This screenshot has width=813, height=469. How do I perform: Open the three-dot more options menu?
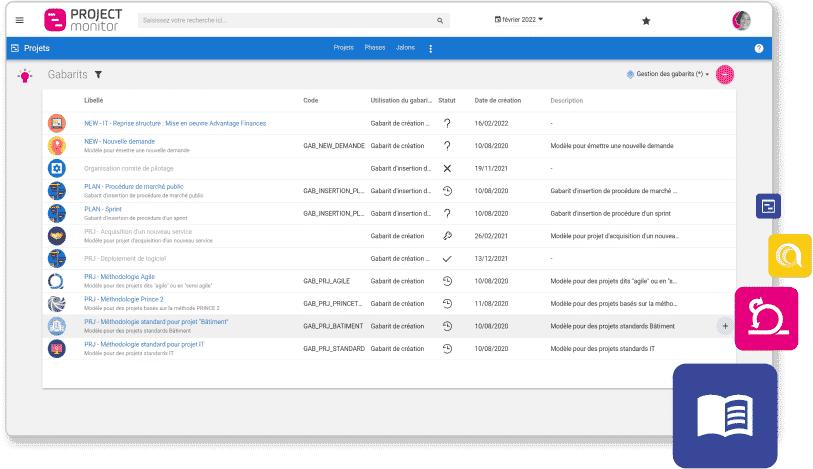point(430,48)
